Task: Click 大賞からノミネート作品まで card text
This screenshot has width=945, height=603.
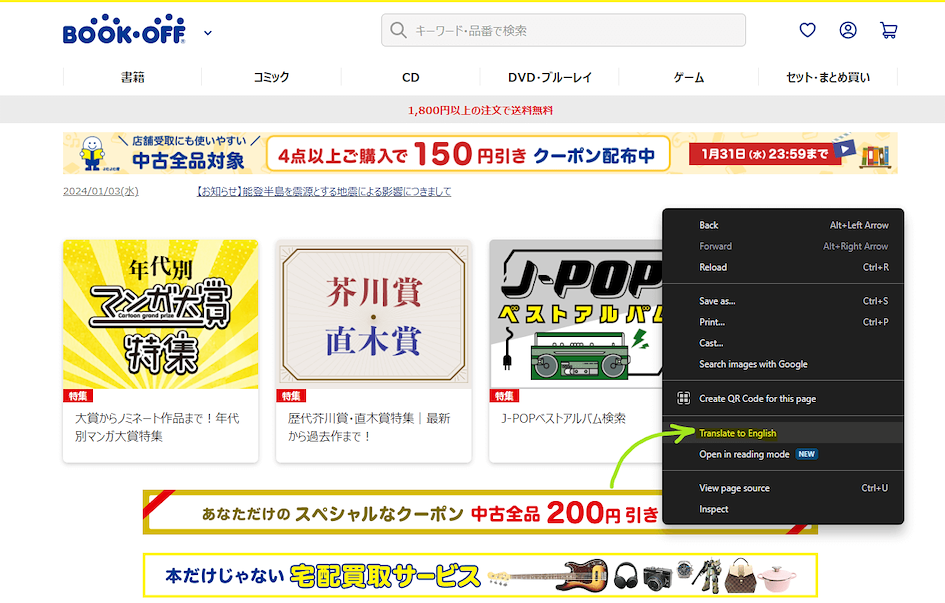Action: (x=157, y=426)
